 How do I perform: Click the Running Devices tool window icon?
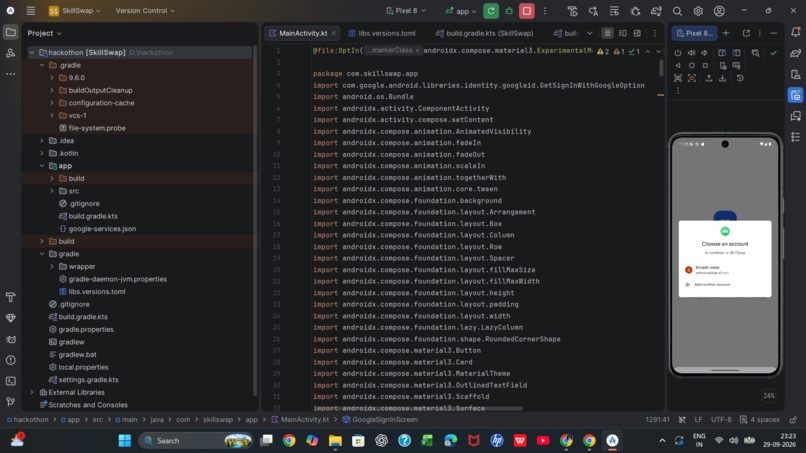[795, 95]
